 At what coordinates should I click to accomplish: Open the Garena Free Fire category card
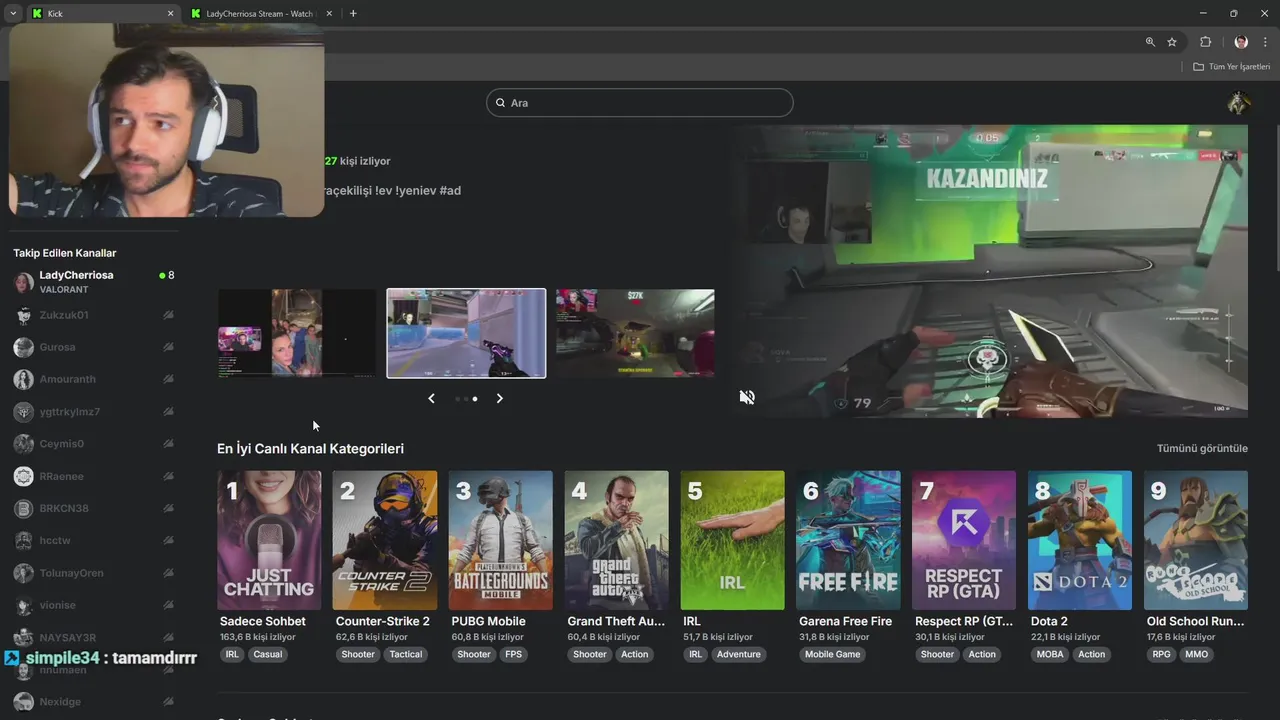pos(849,540)
